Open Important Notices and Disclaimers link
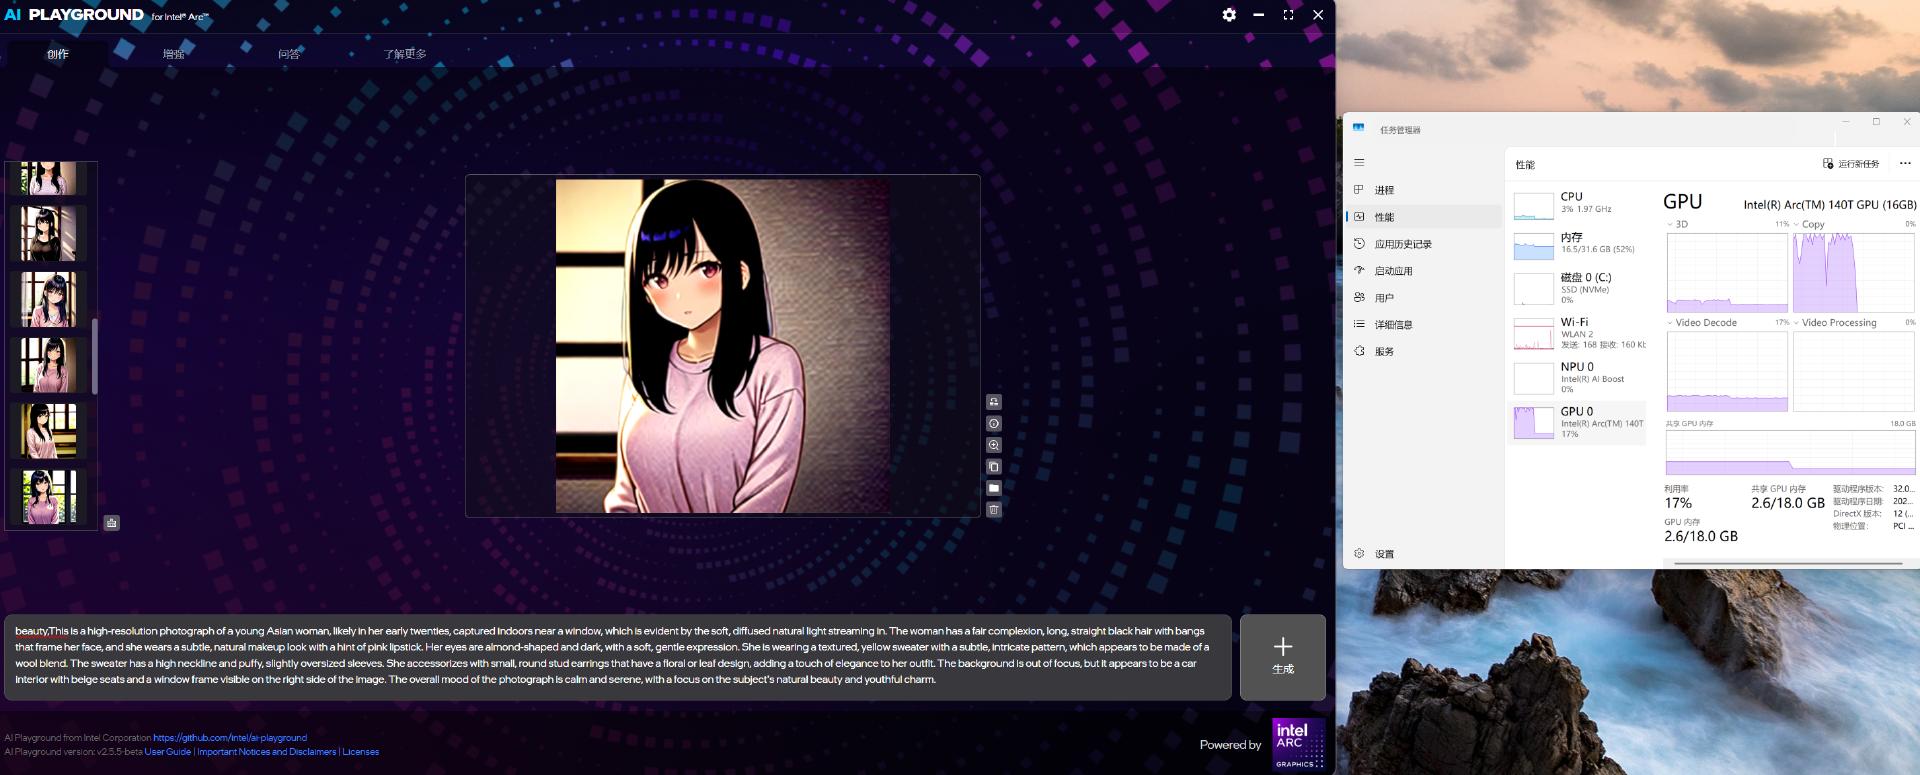 click(x=267, y=752)
